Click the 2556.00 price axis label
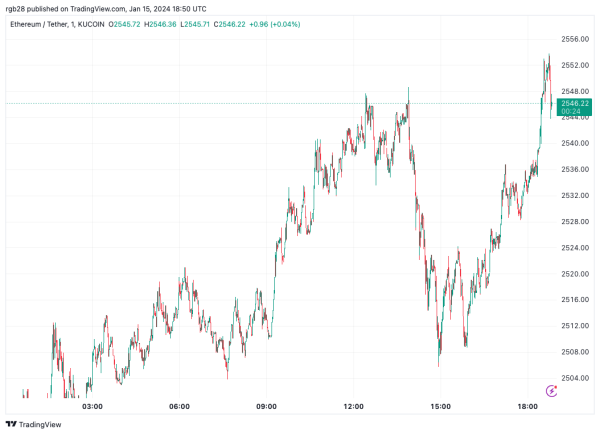The width and height of the screenshot is (600, 434). tap(575, 39)
